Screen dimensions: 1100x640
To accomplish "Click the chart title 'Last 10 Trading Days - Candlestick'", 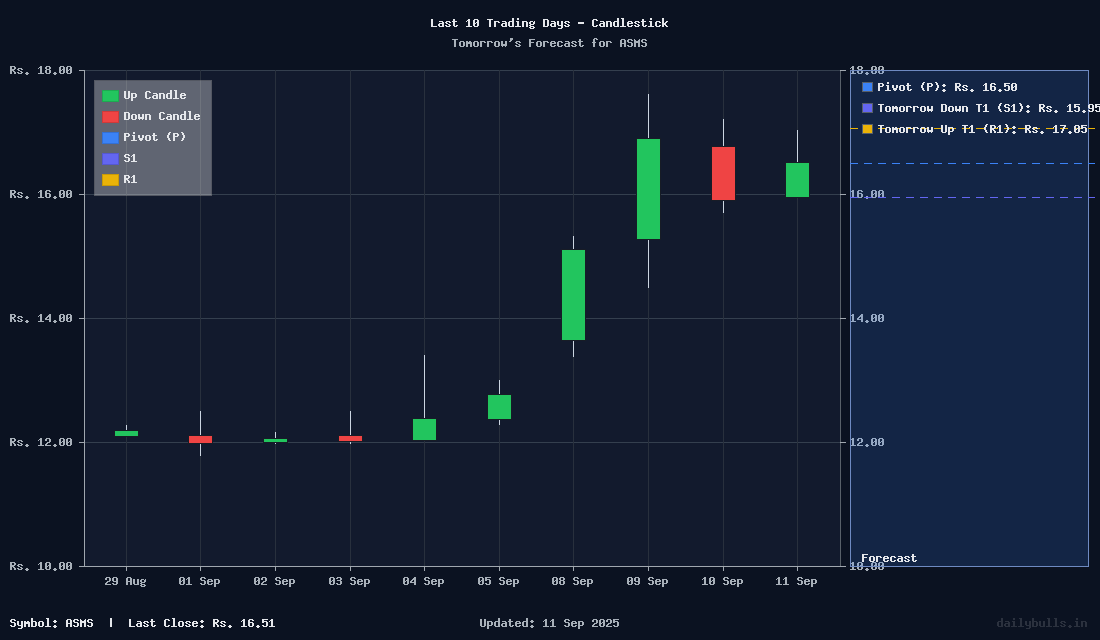I will (549, 23).
